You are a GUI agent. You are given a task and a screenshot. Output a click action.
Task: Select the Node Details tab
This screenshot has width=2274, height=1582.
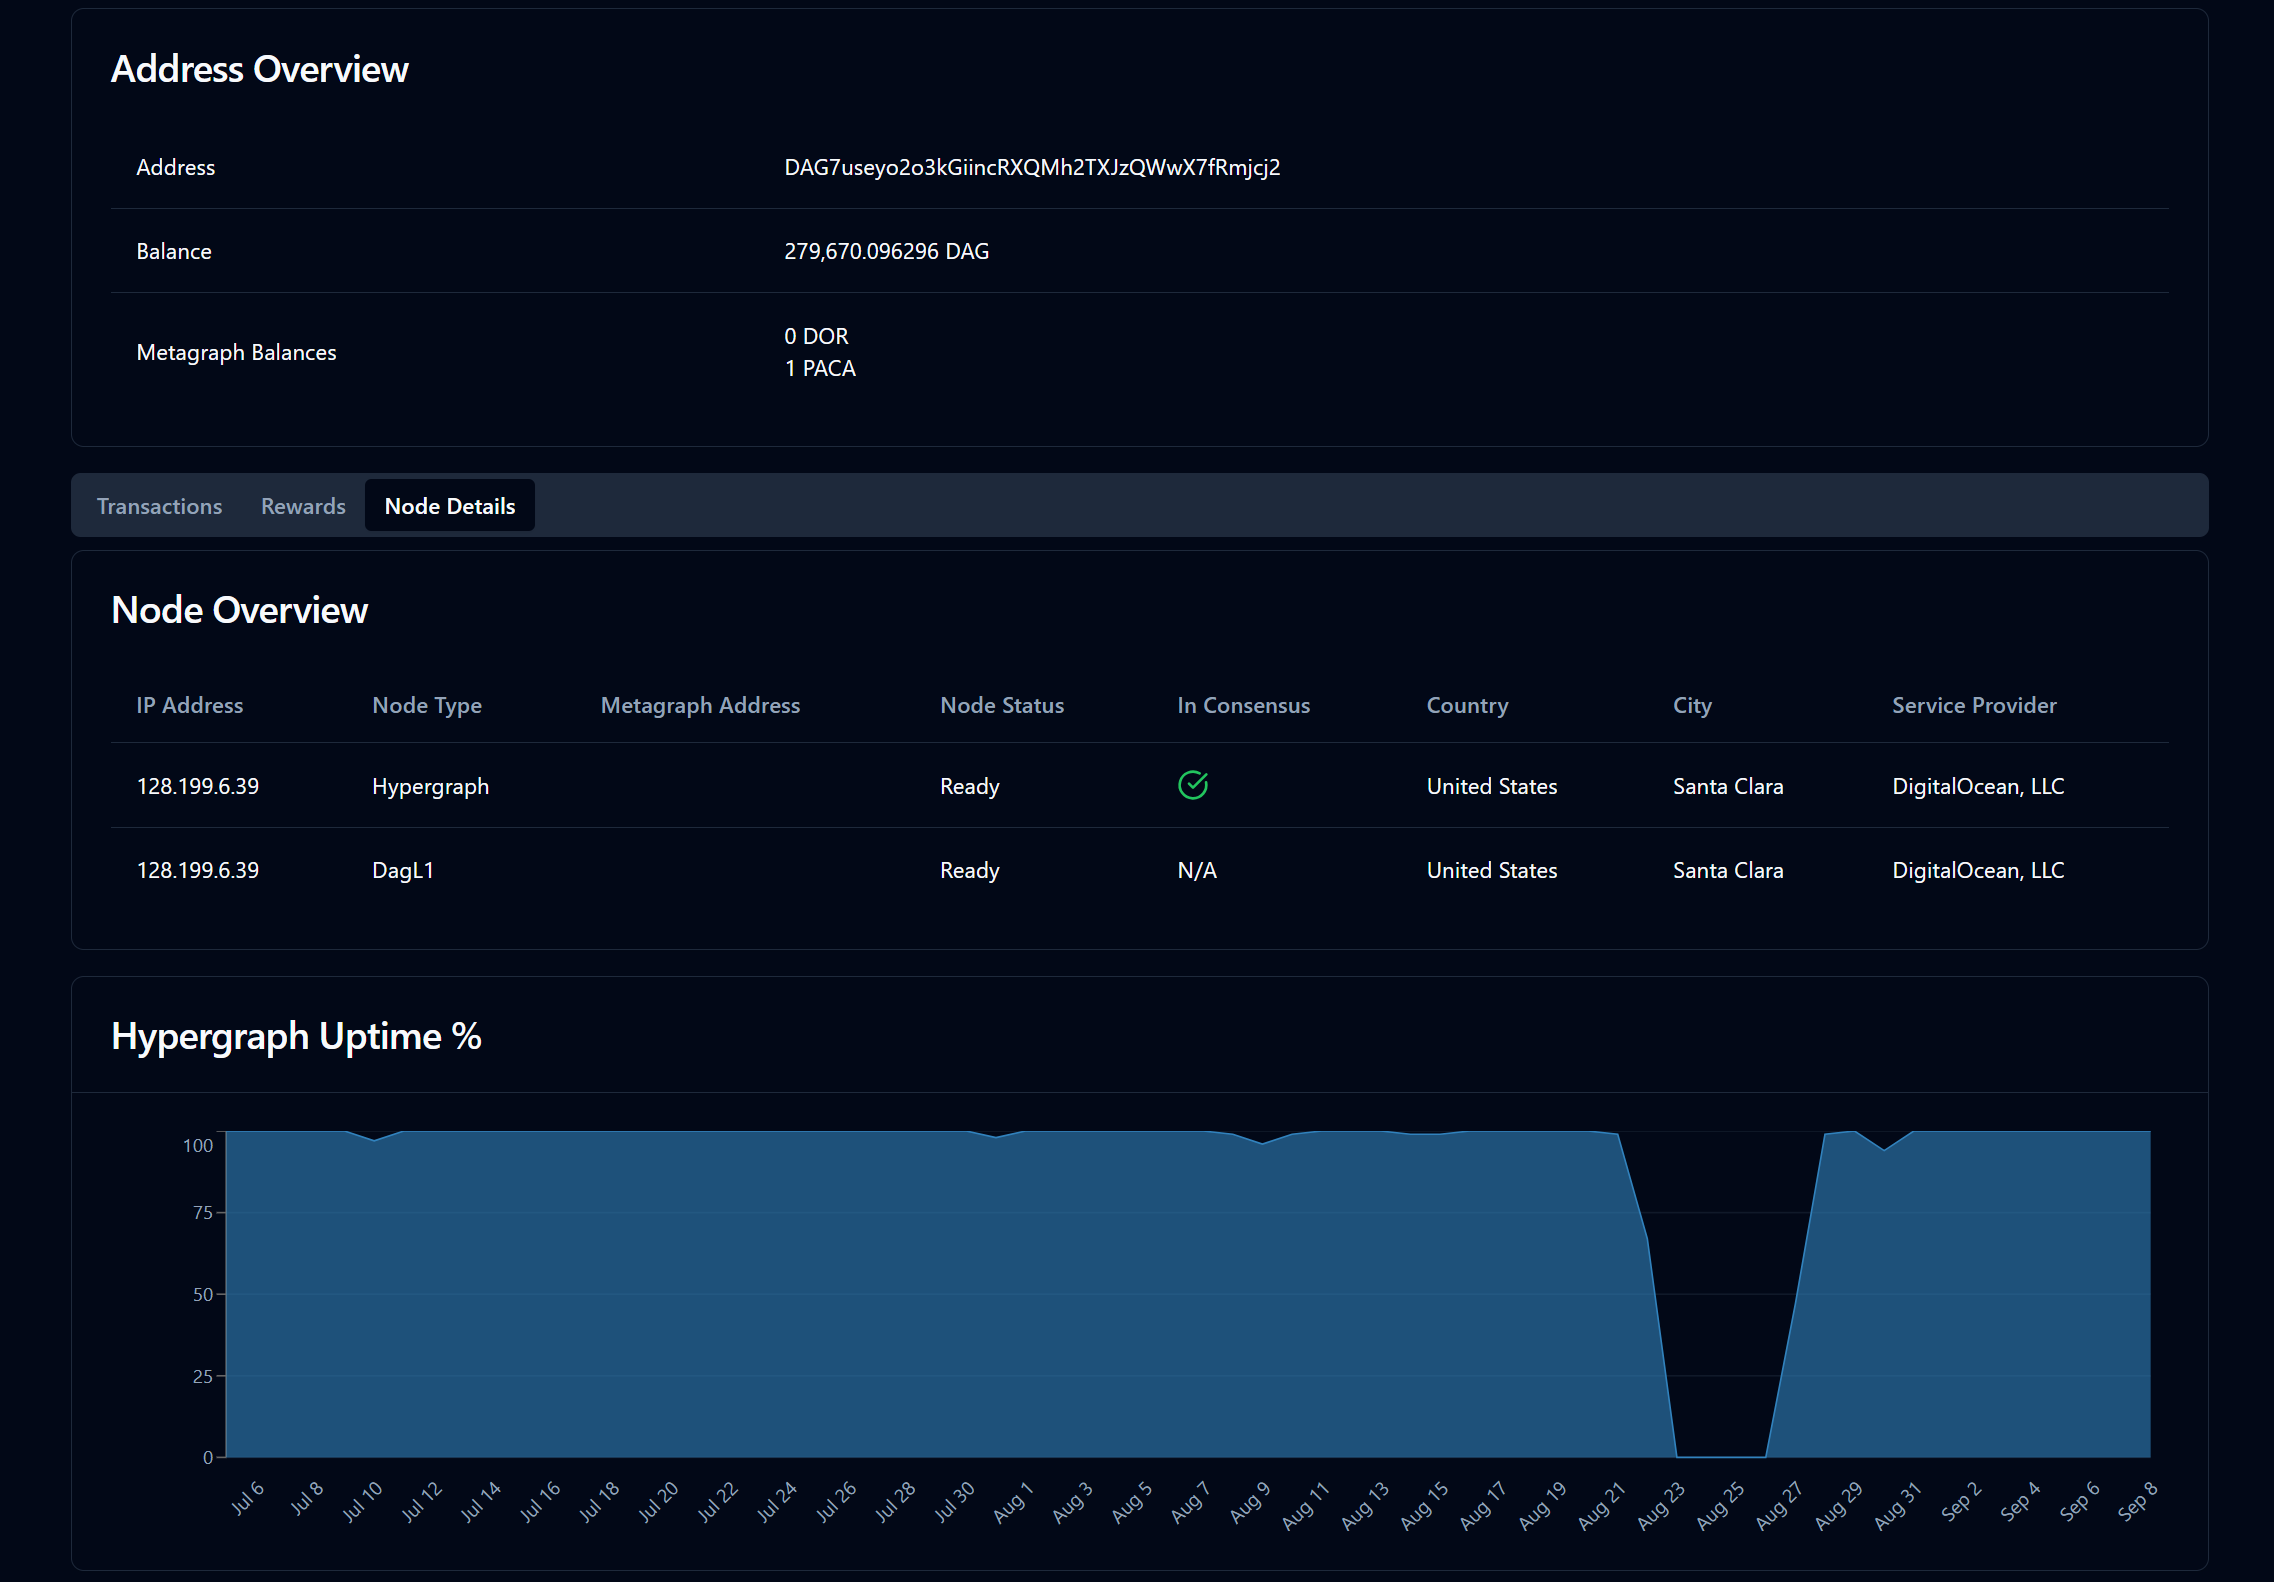[449, 506]
